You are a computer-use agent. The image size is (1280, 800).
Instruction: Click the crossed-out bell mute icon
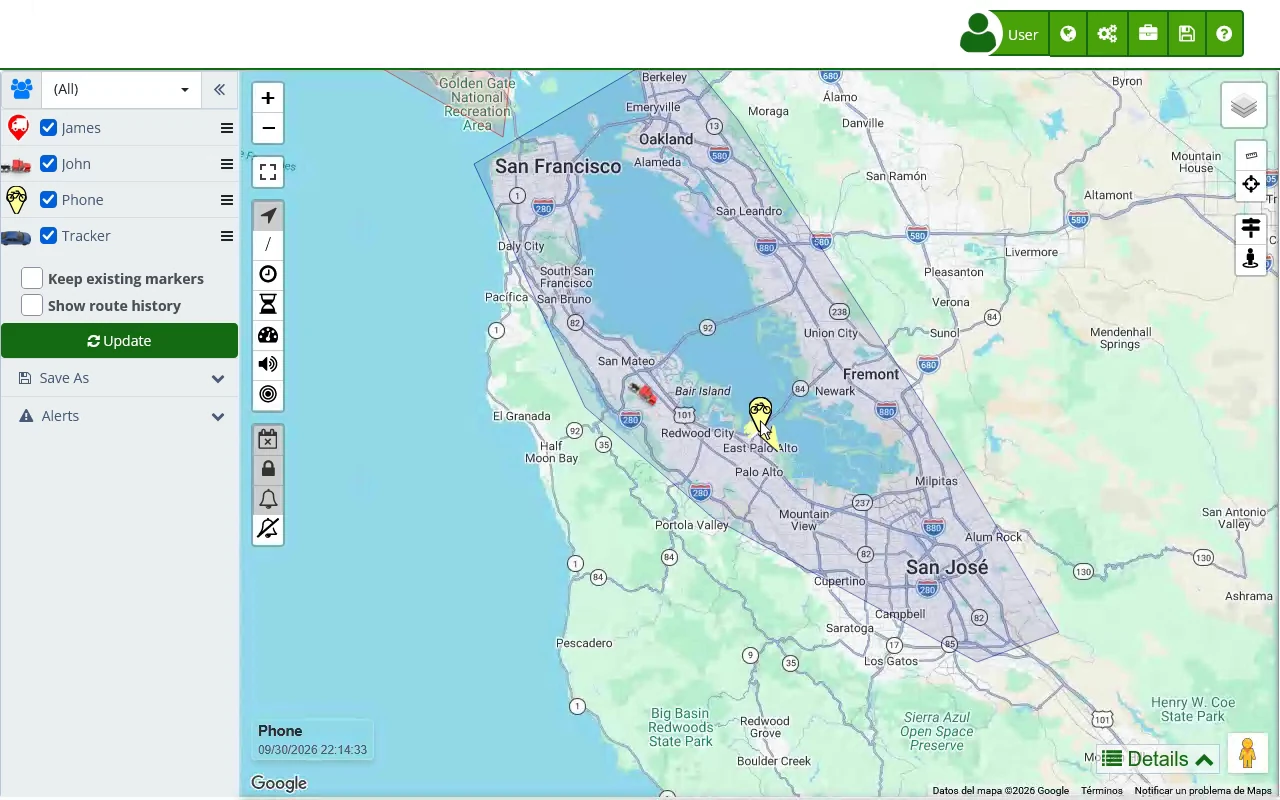coord(268,529)
